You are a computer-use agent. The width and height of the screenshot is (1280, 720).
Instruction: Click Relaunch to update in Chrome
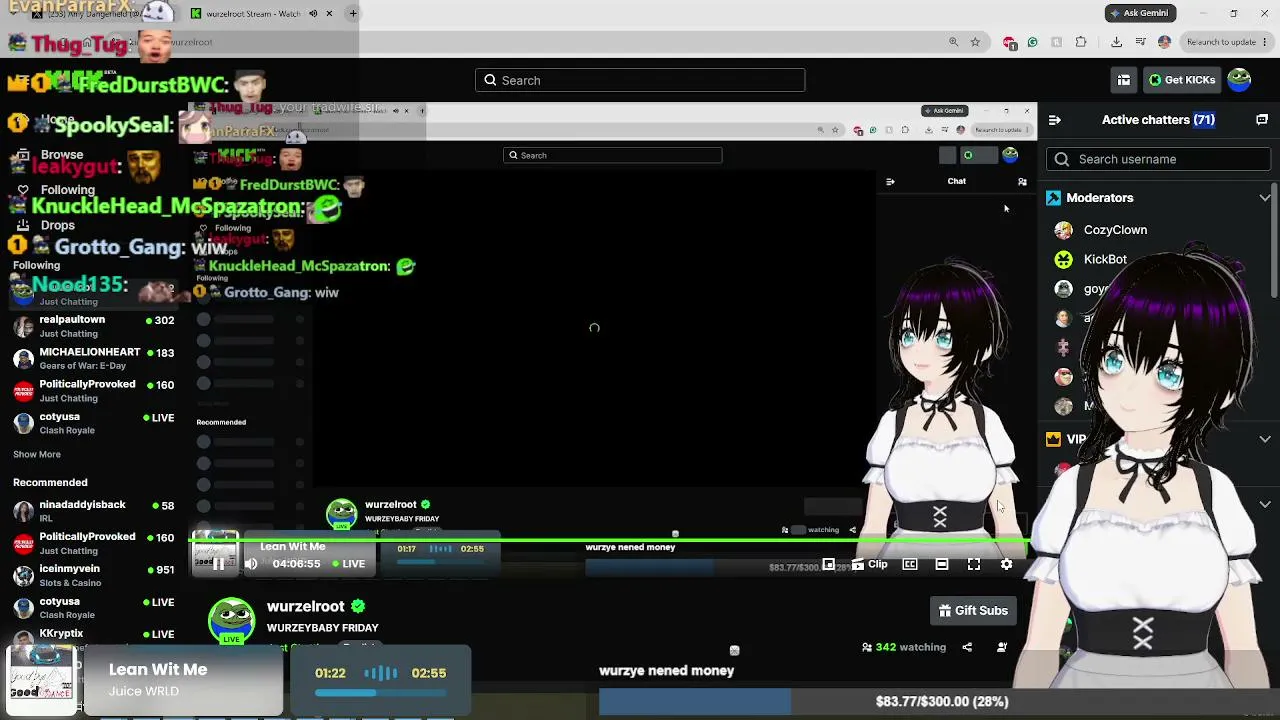click(1220, 42)
